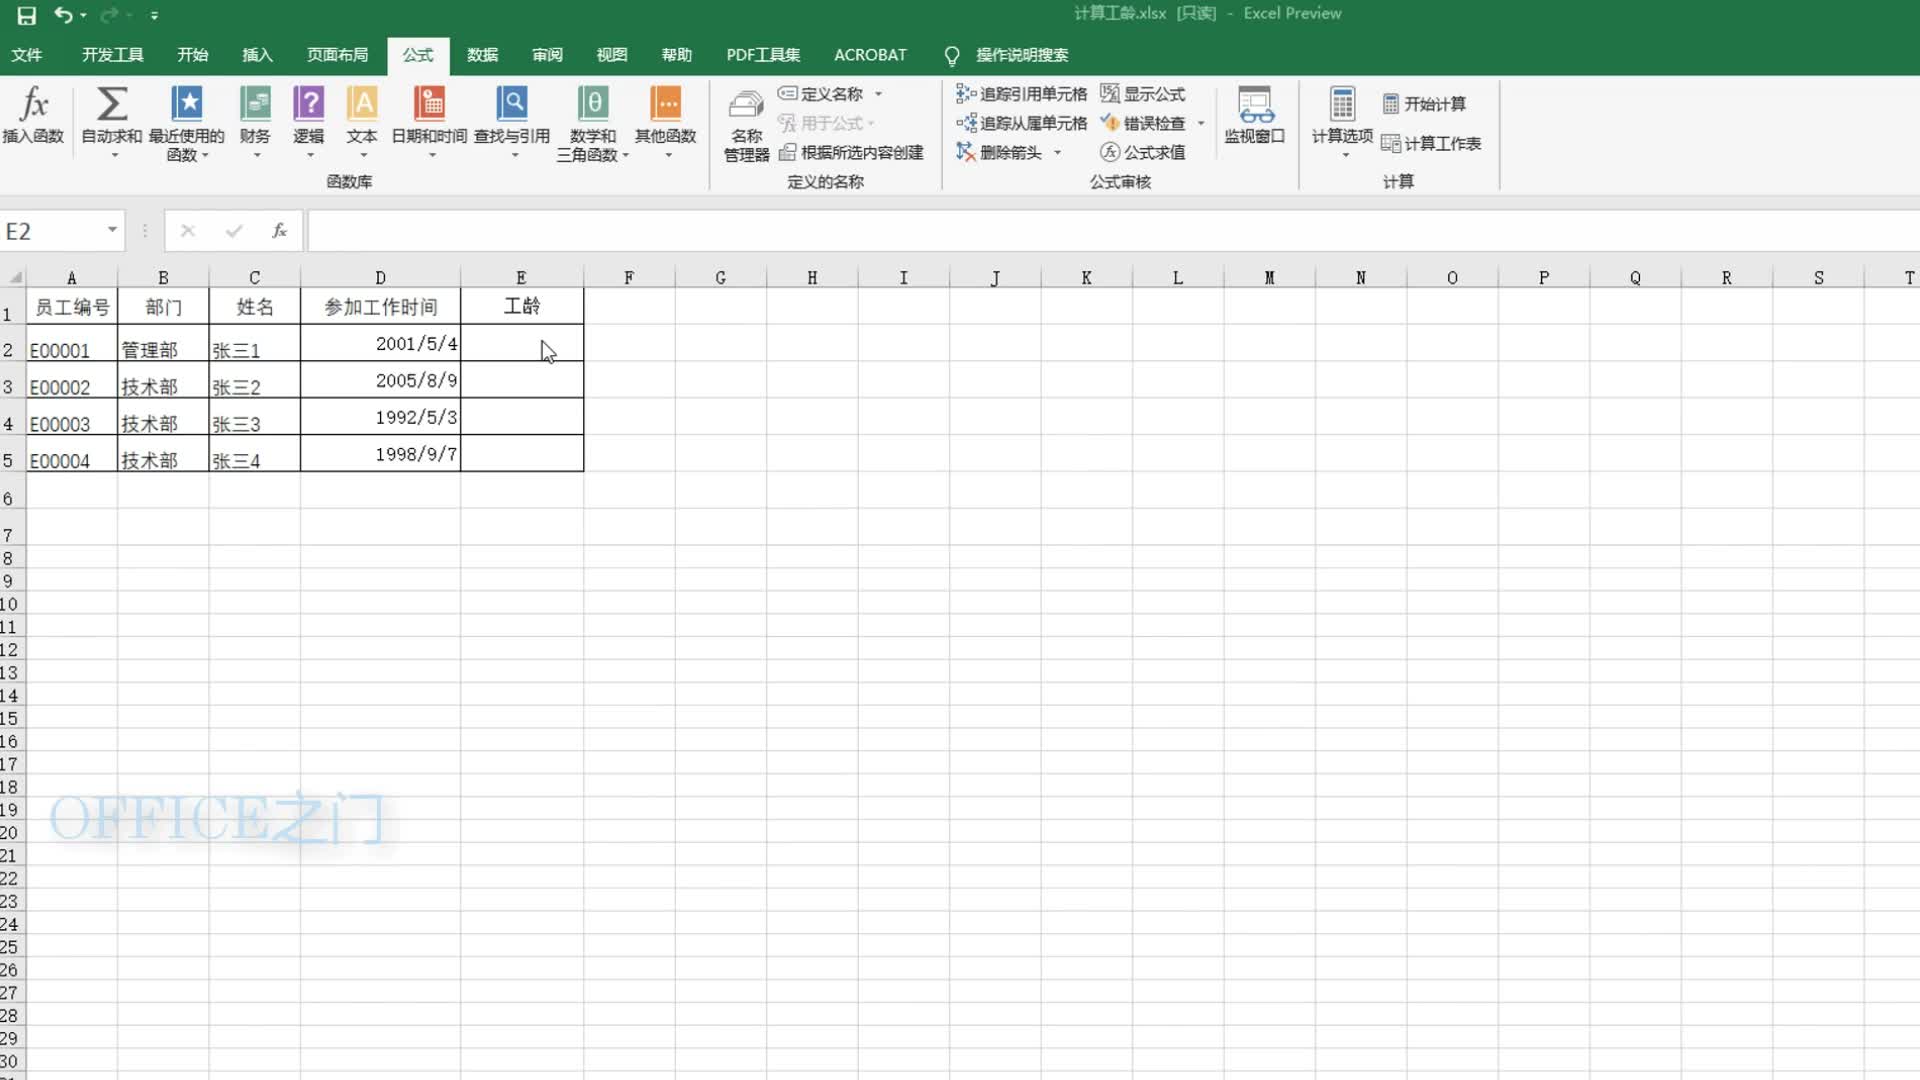
Task: Click the Undo arrow icon
Action: [63, 15]
